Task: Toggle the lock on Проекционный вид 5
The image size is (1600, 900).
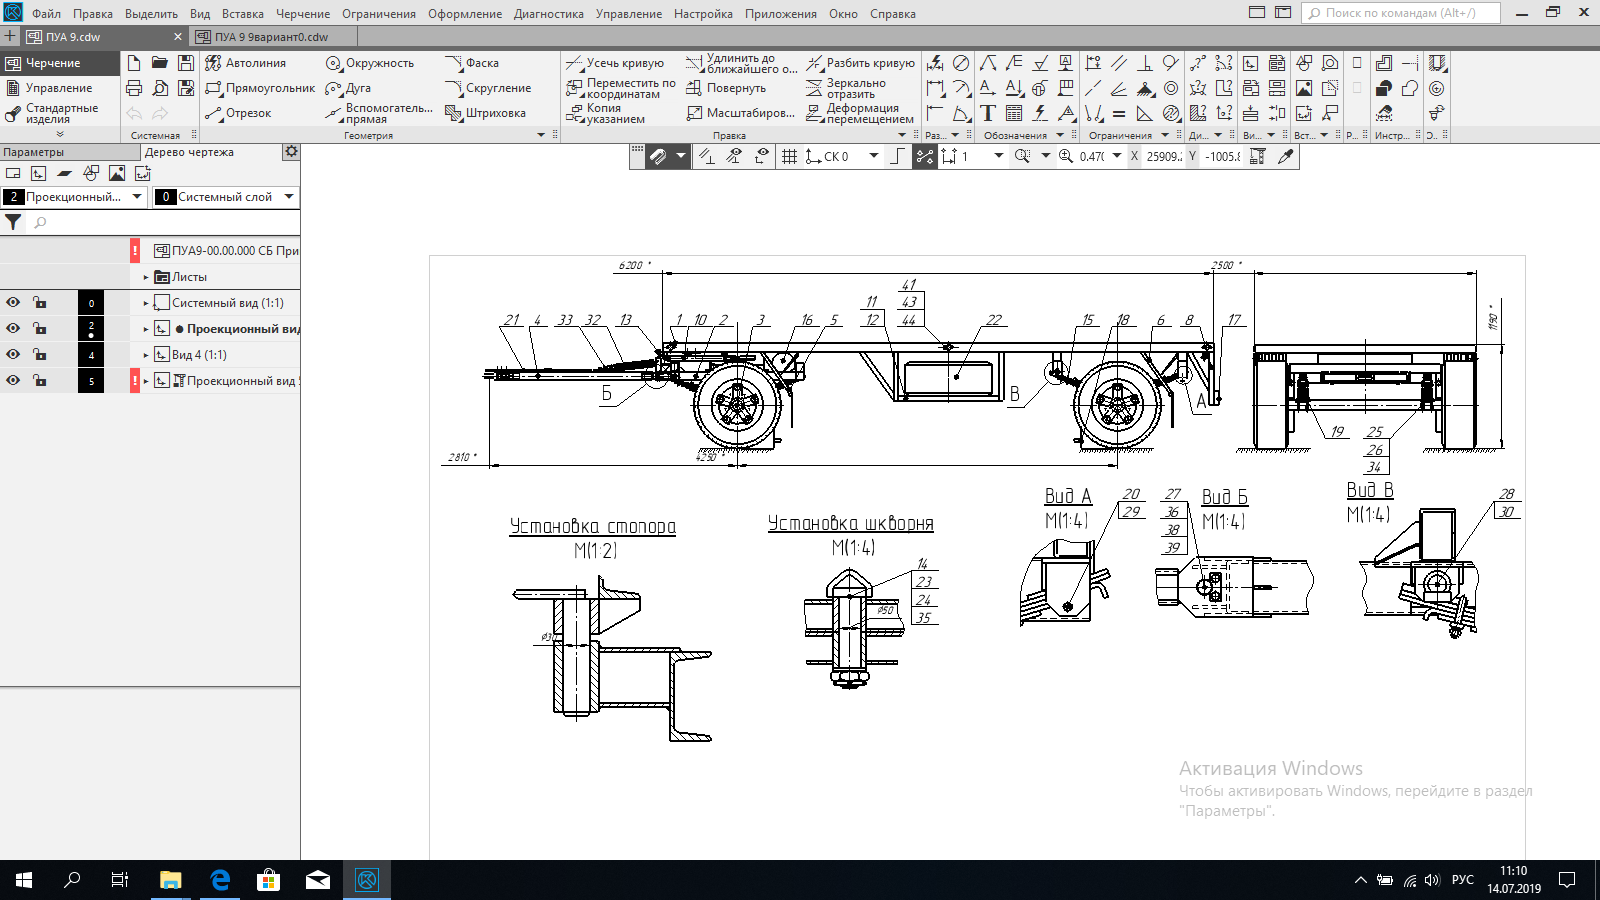Action: coord(39,381)
